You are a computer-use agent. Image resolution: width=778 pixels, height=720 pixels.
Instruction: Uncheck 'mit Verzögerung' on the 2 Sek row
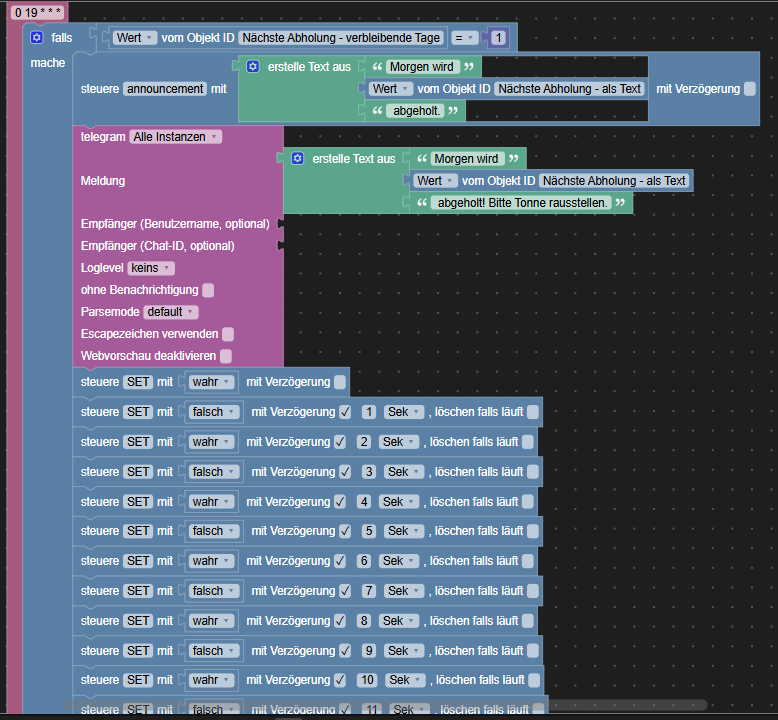click(x=340, y=442)
